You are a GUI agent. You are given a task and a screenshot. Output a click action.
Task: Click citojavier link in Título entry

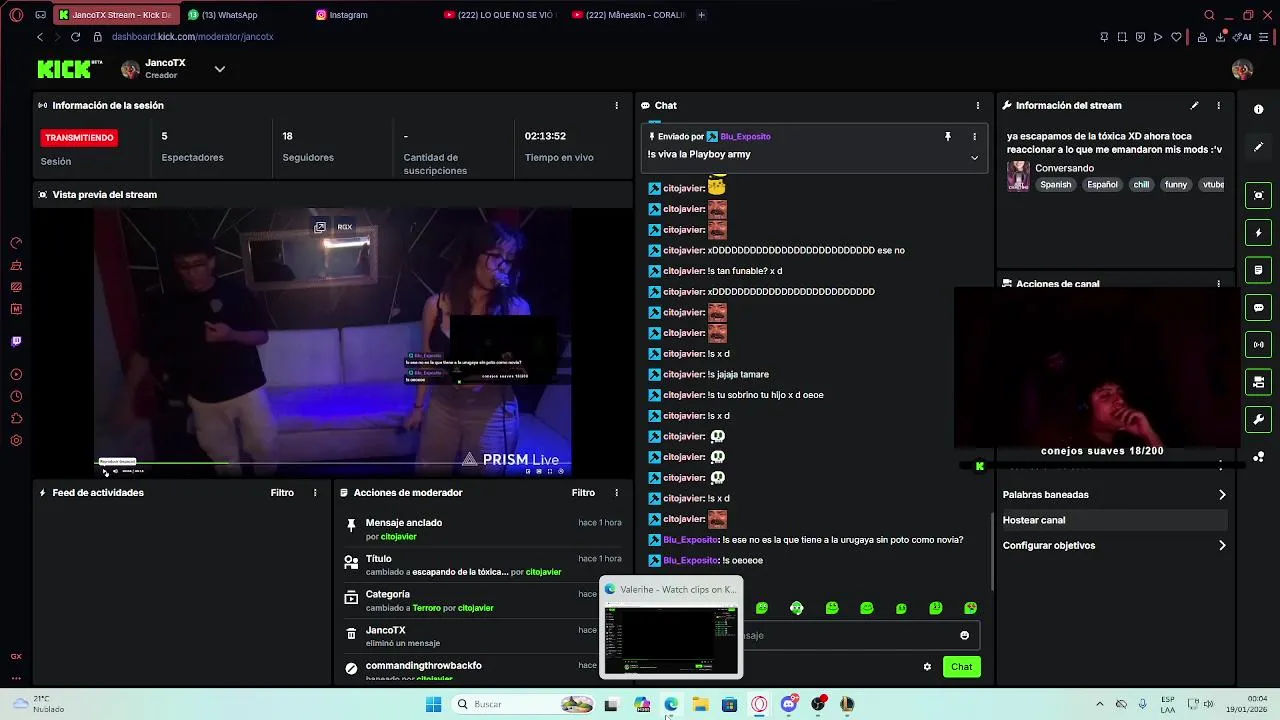coord(543,572)
